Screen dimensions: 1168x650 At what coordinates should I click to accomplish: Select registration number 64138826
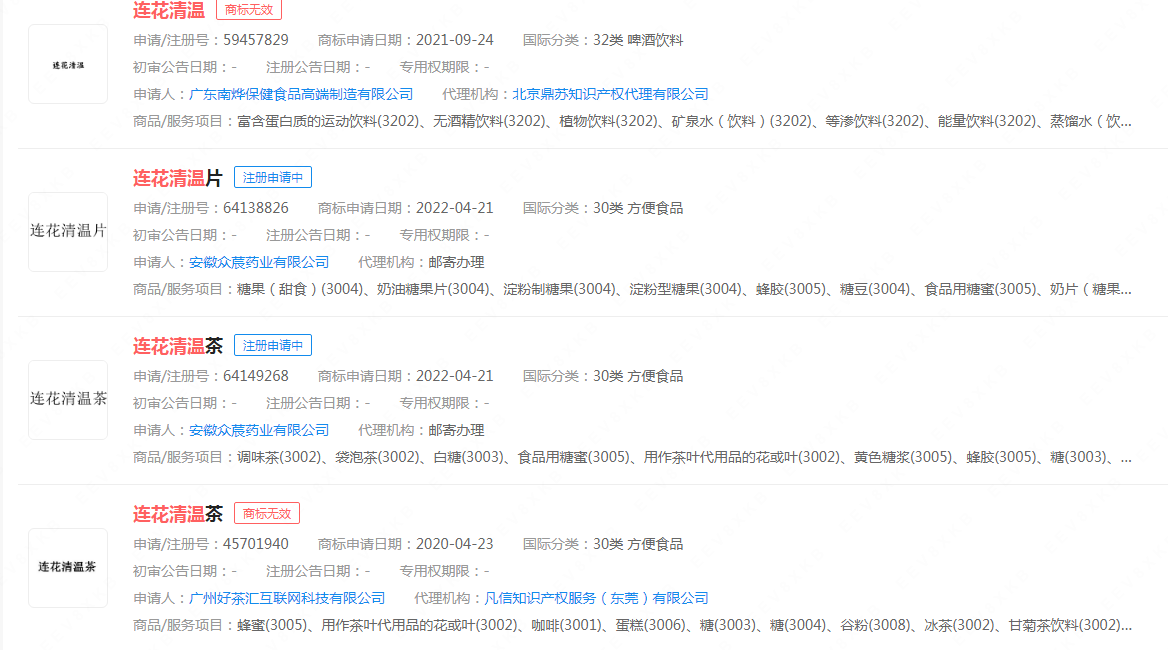click(256, 208)
